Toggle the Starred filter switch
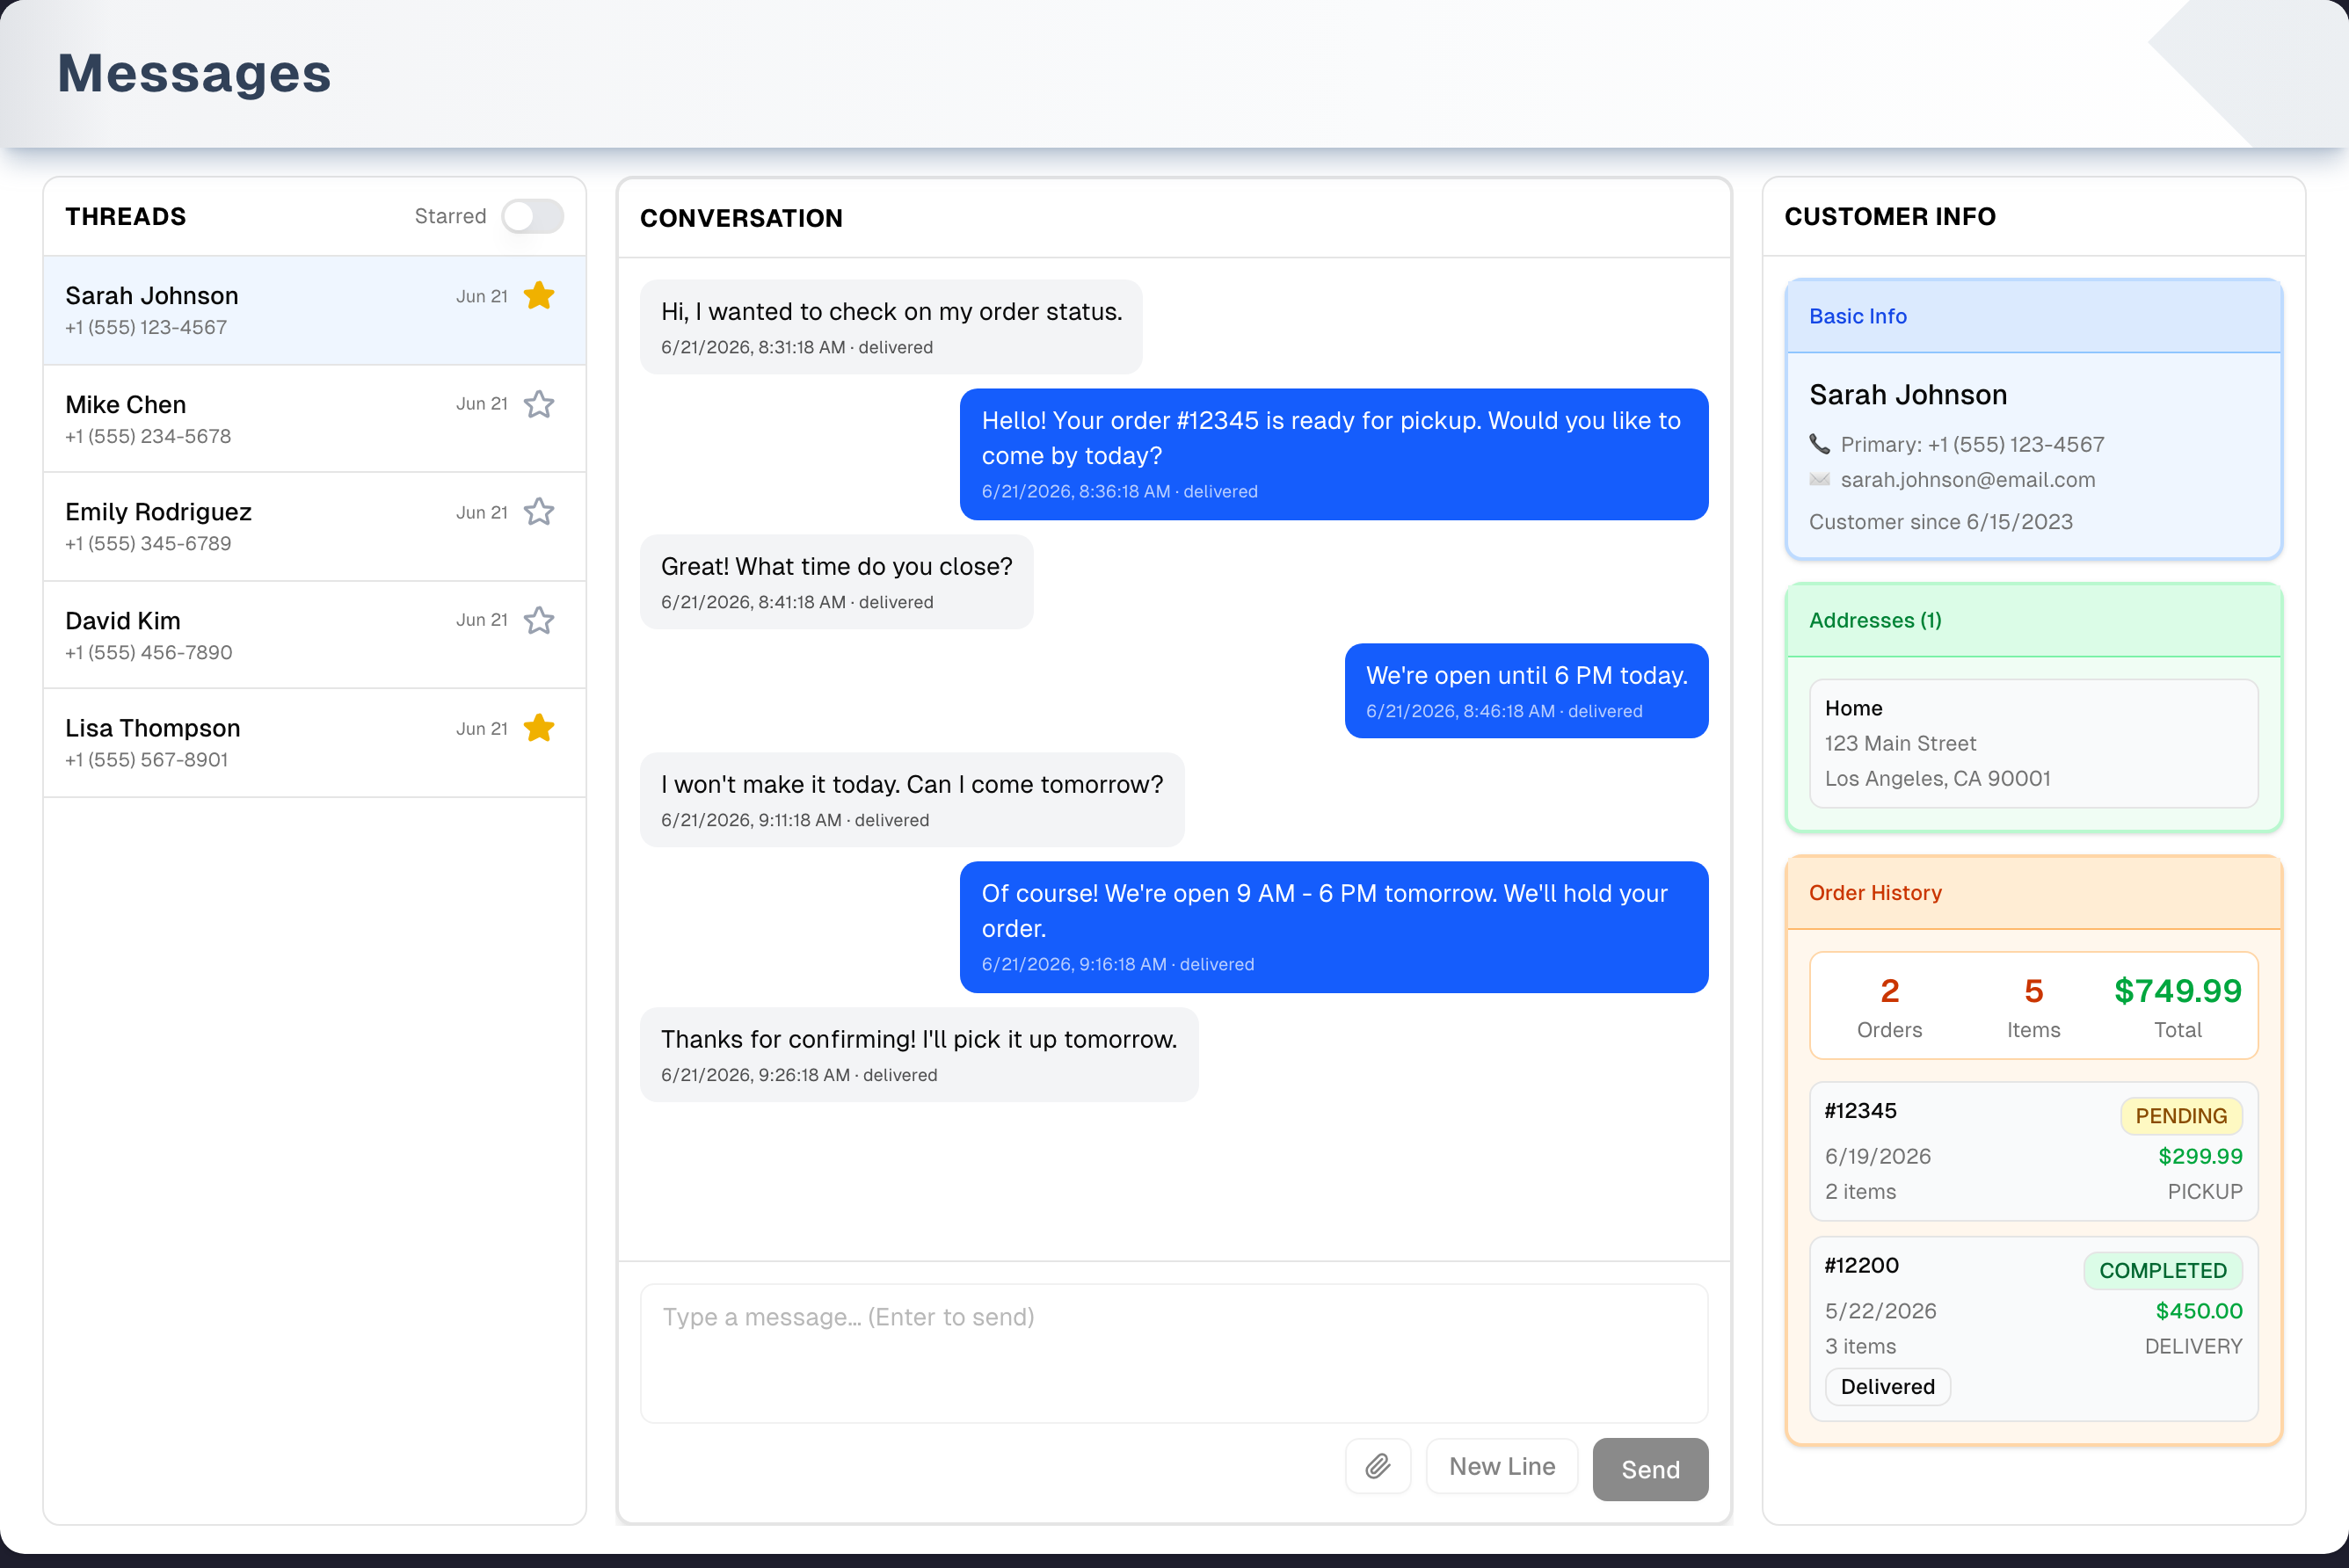This screenshot has width=2349, height=1568. point(532,216)
